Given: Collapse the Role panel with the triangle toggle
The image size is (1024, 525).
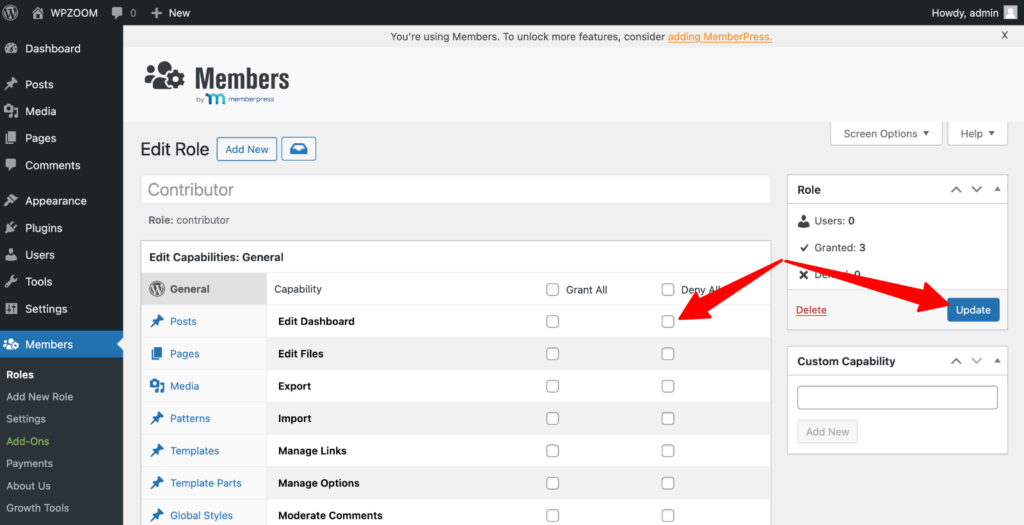Looking at the screenshot, I should pos(997,189).
